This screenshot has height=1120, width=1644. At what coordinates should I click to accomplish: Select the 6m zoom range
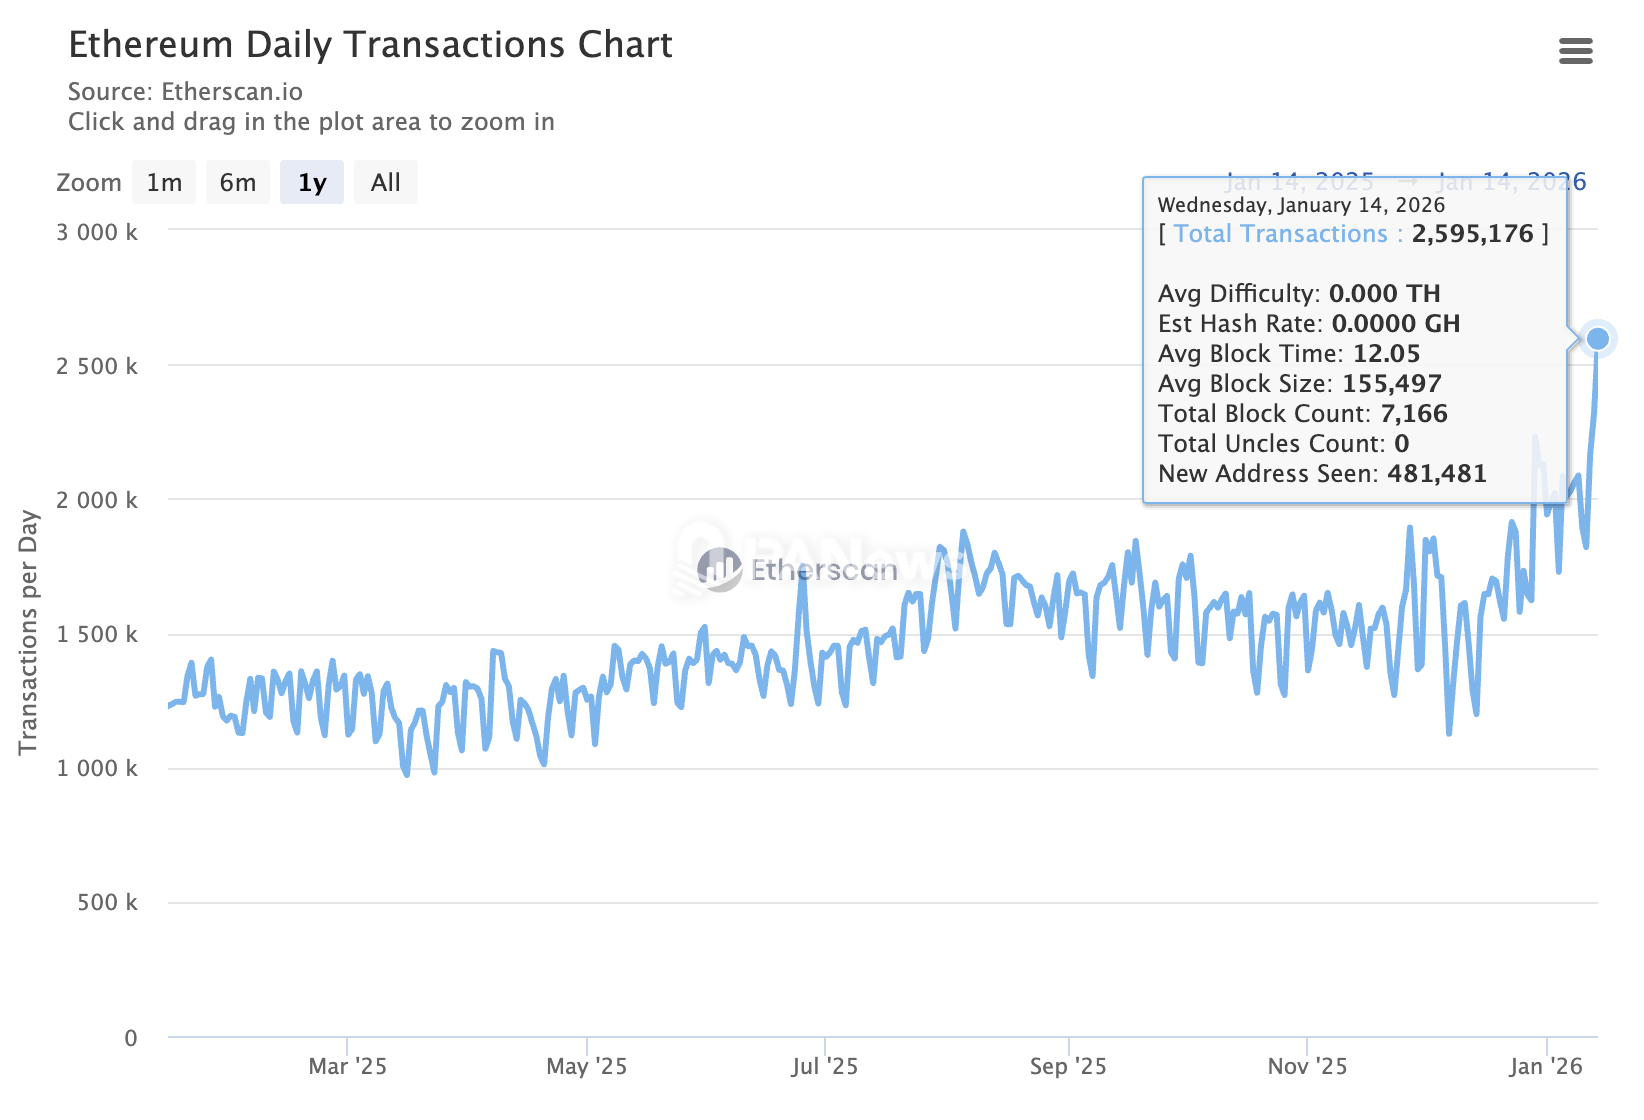[238, 183]
